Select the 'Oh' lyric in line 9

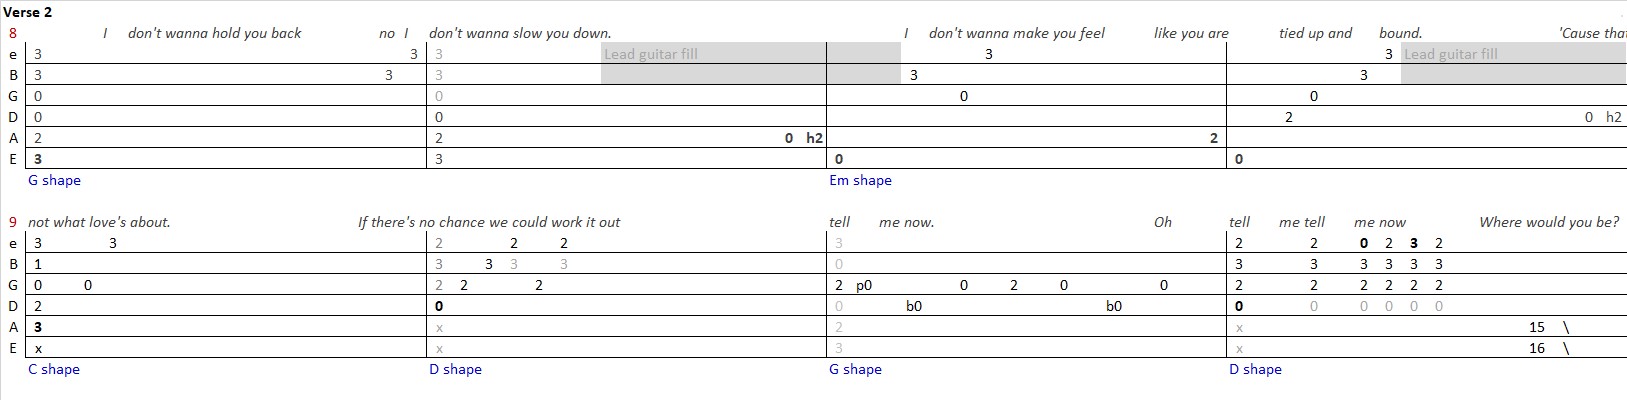(x=1163, y=222)
